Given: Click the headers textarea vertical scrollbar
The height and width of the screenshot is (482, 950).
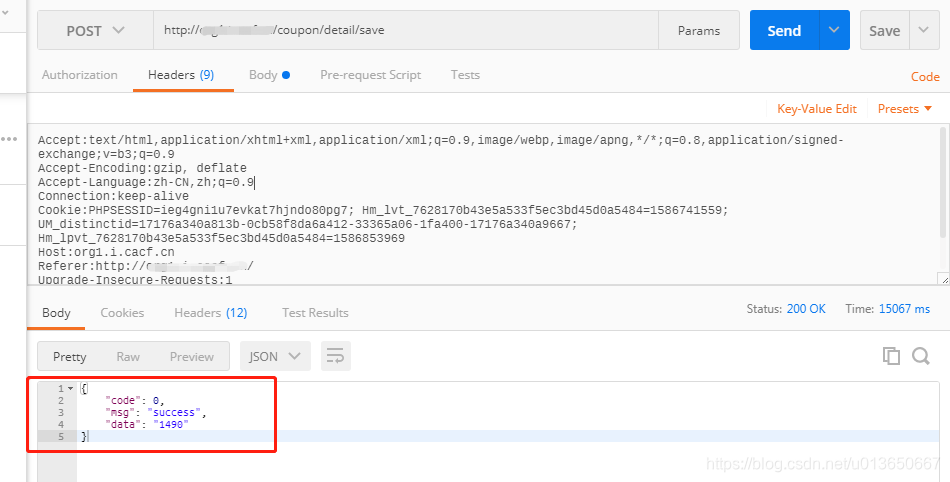Looking at the screenshot, I should 943,182.
